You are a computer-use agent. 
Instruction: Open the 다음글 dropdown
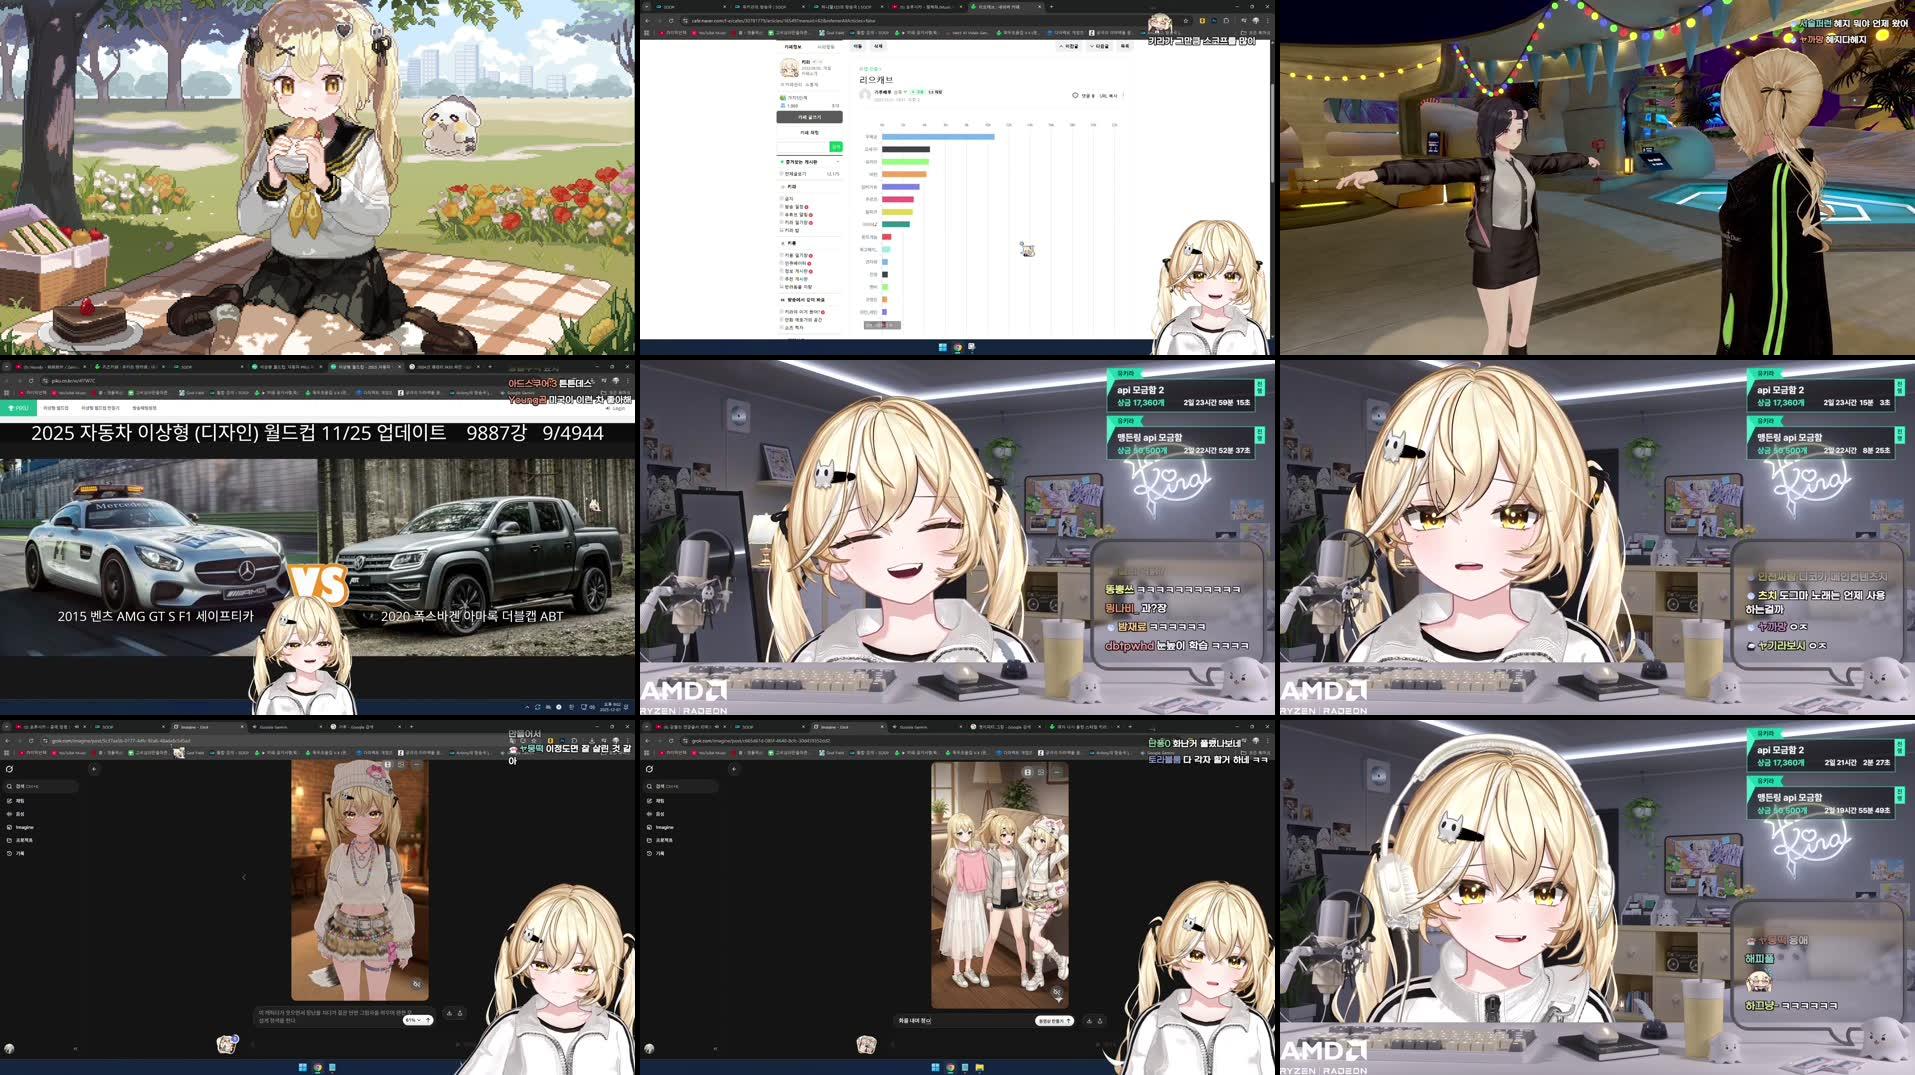pyautogui.click(x=1099, y=46)
